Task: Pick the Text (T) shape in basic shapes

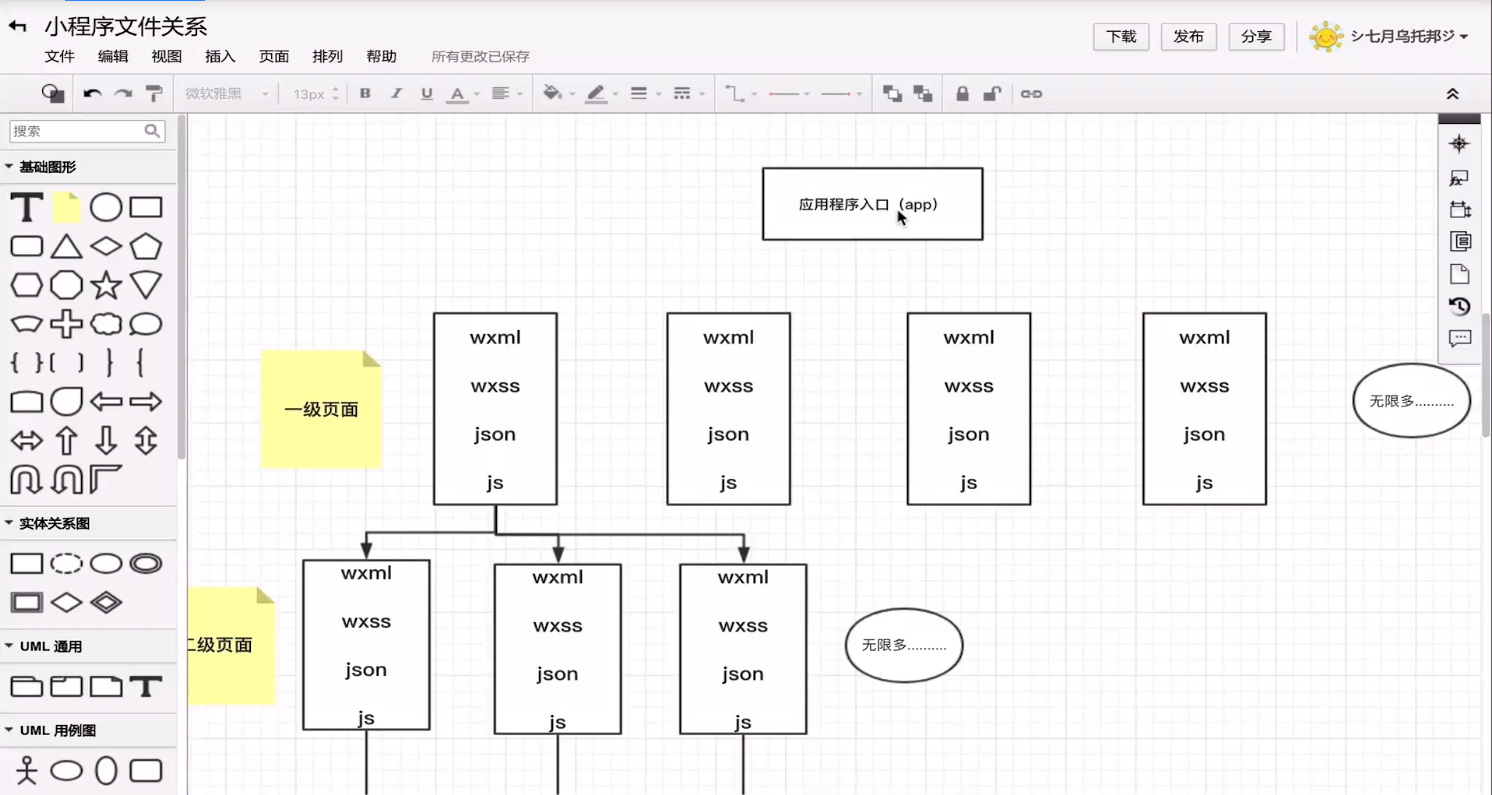Action: tap(27, 208)
